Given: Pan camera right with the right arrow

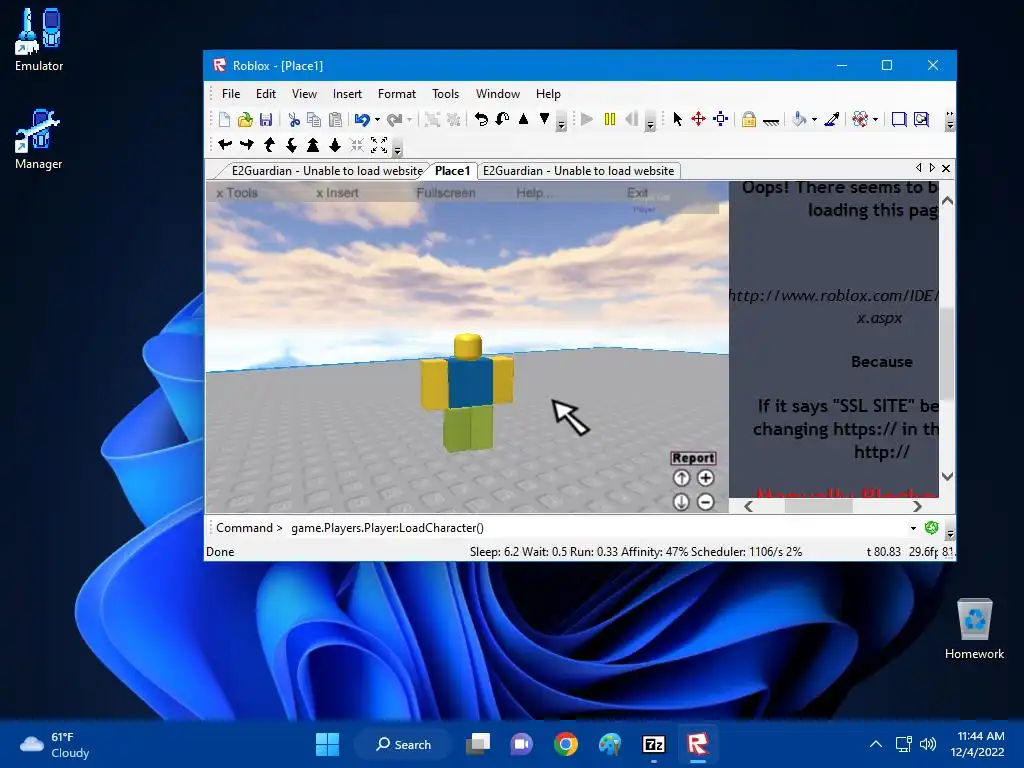Looking at the screenshot, I should click(247, 144).
